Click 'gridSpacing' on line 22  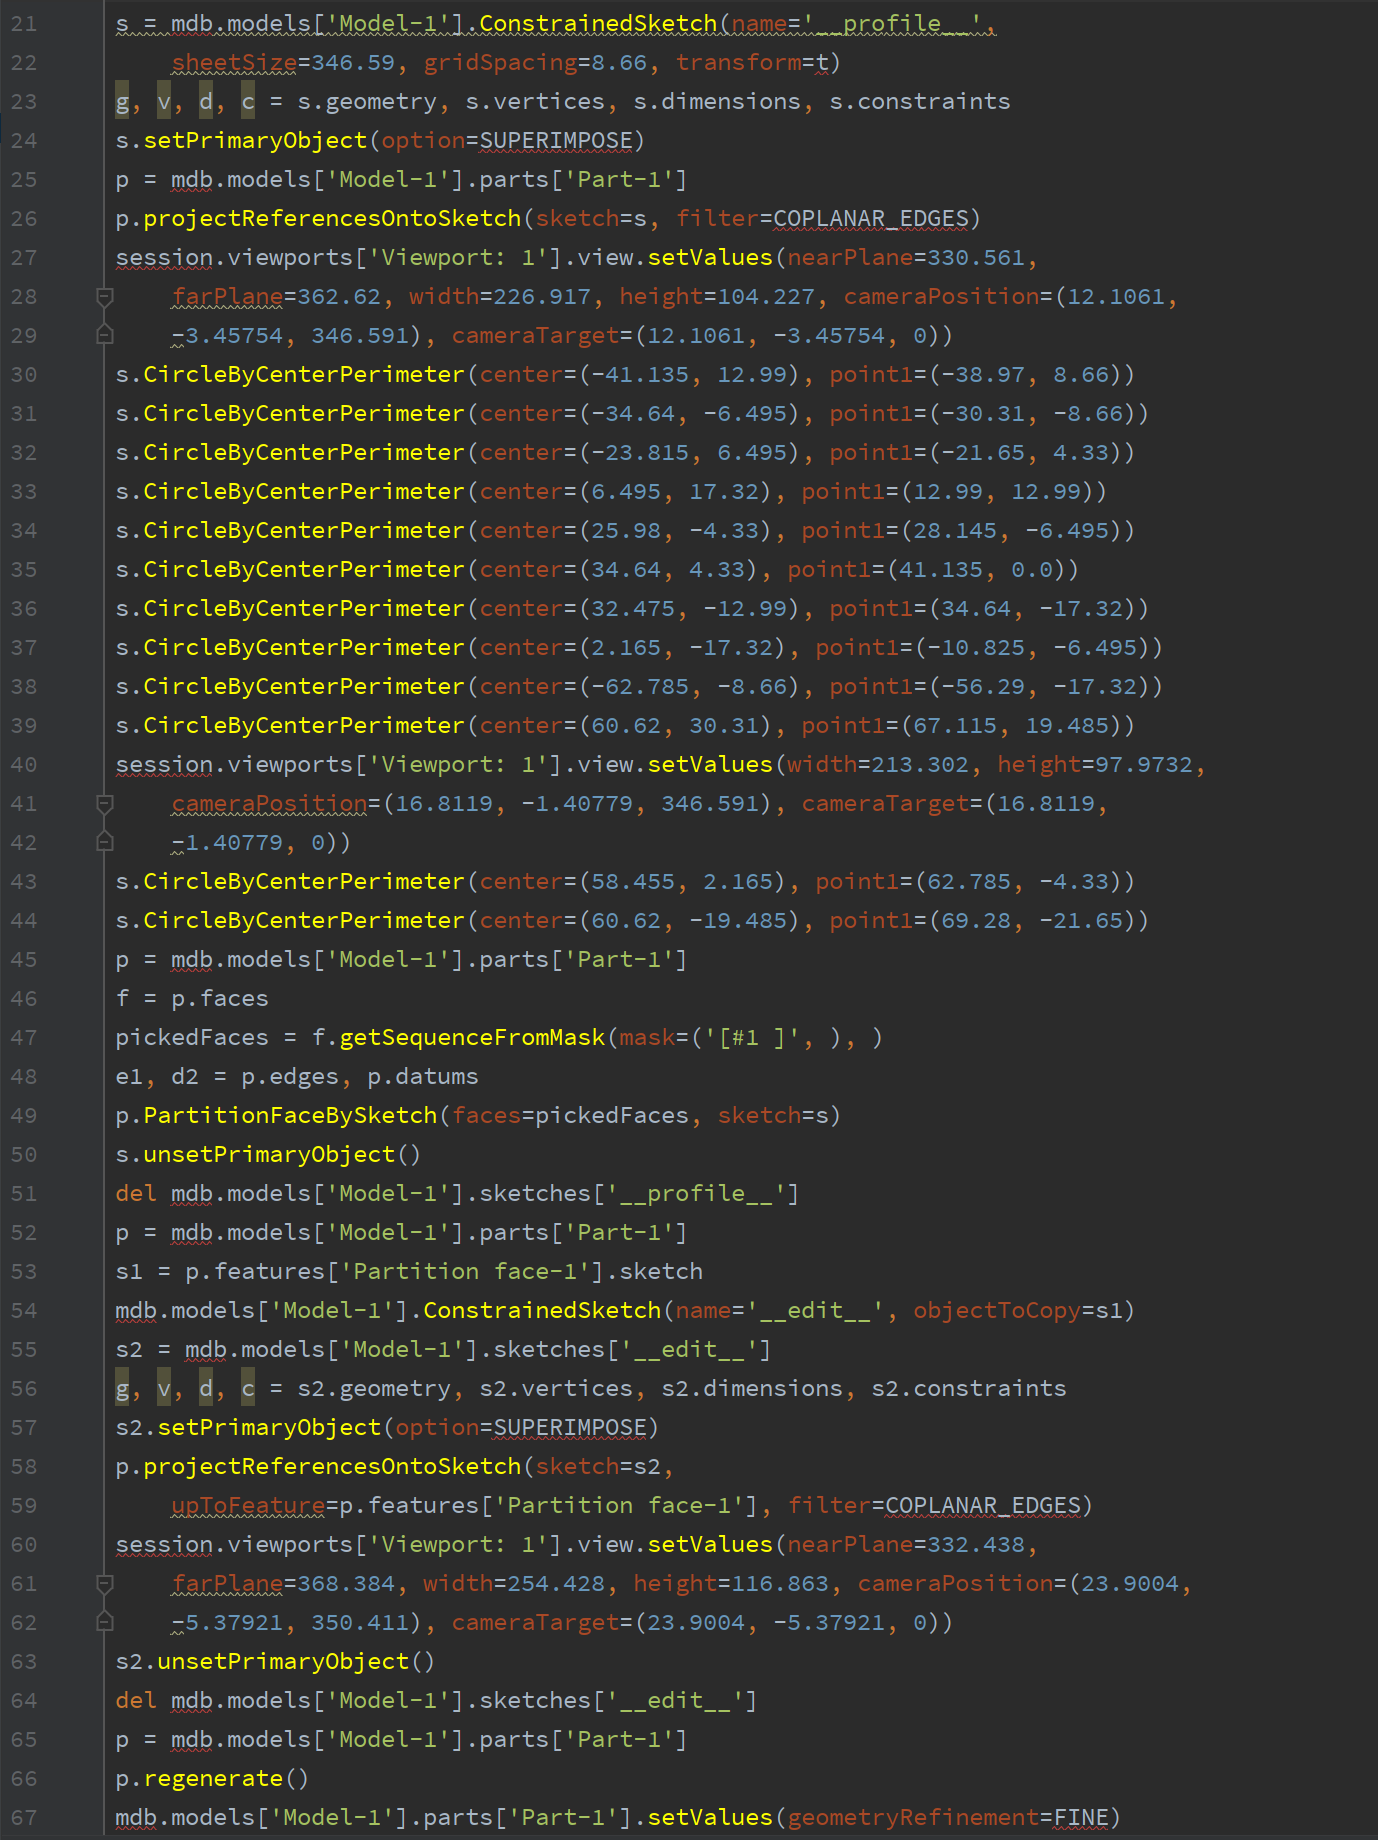coord(500,62)
